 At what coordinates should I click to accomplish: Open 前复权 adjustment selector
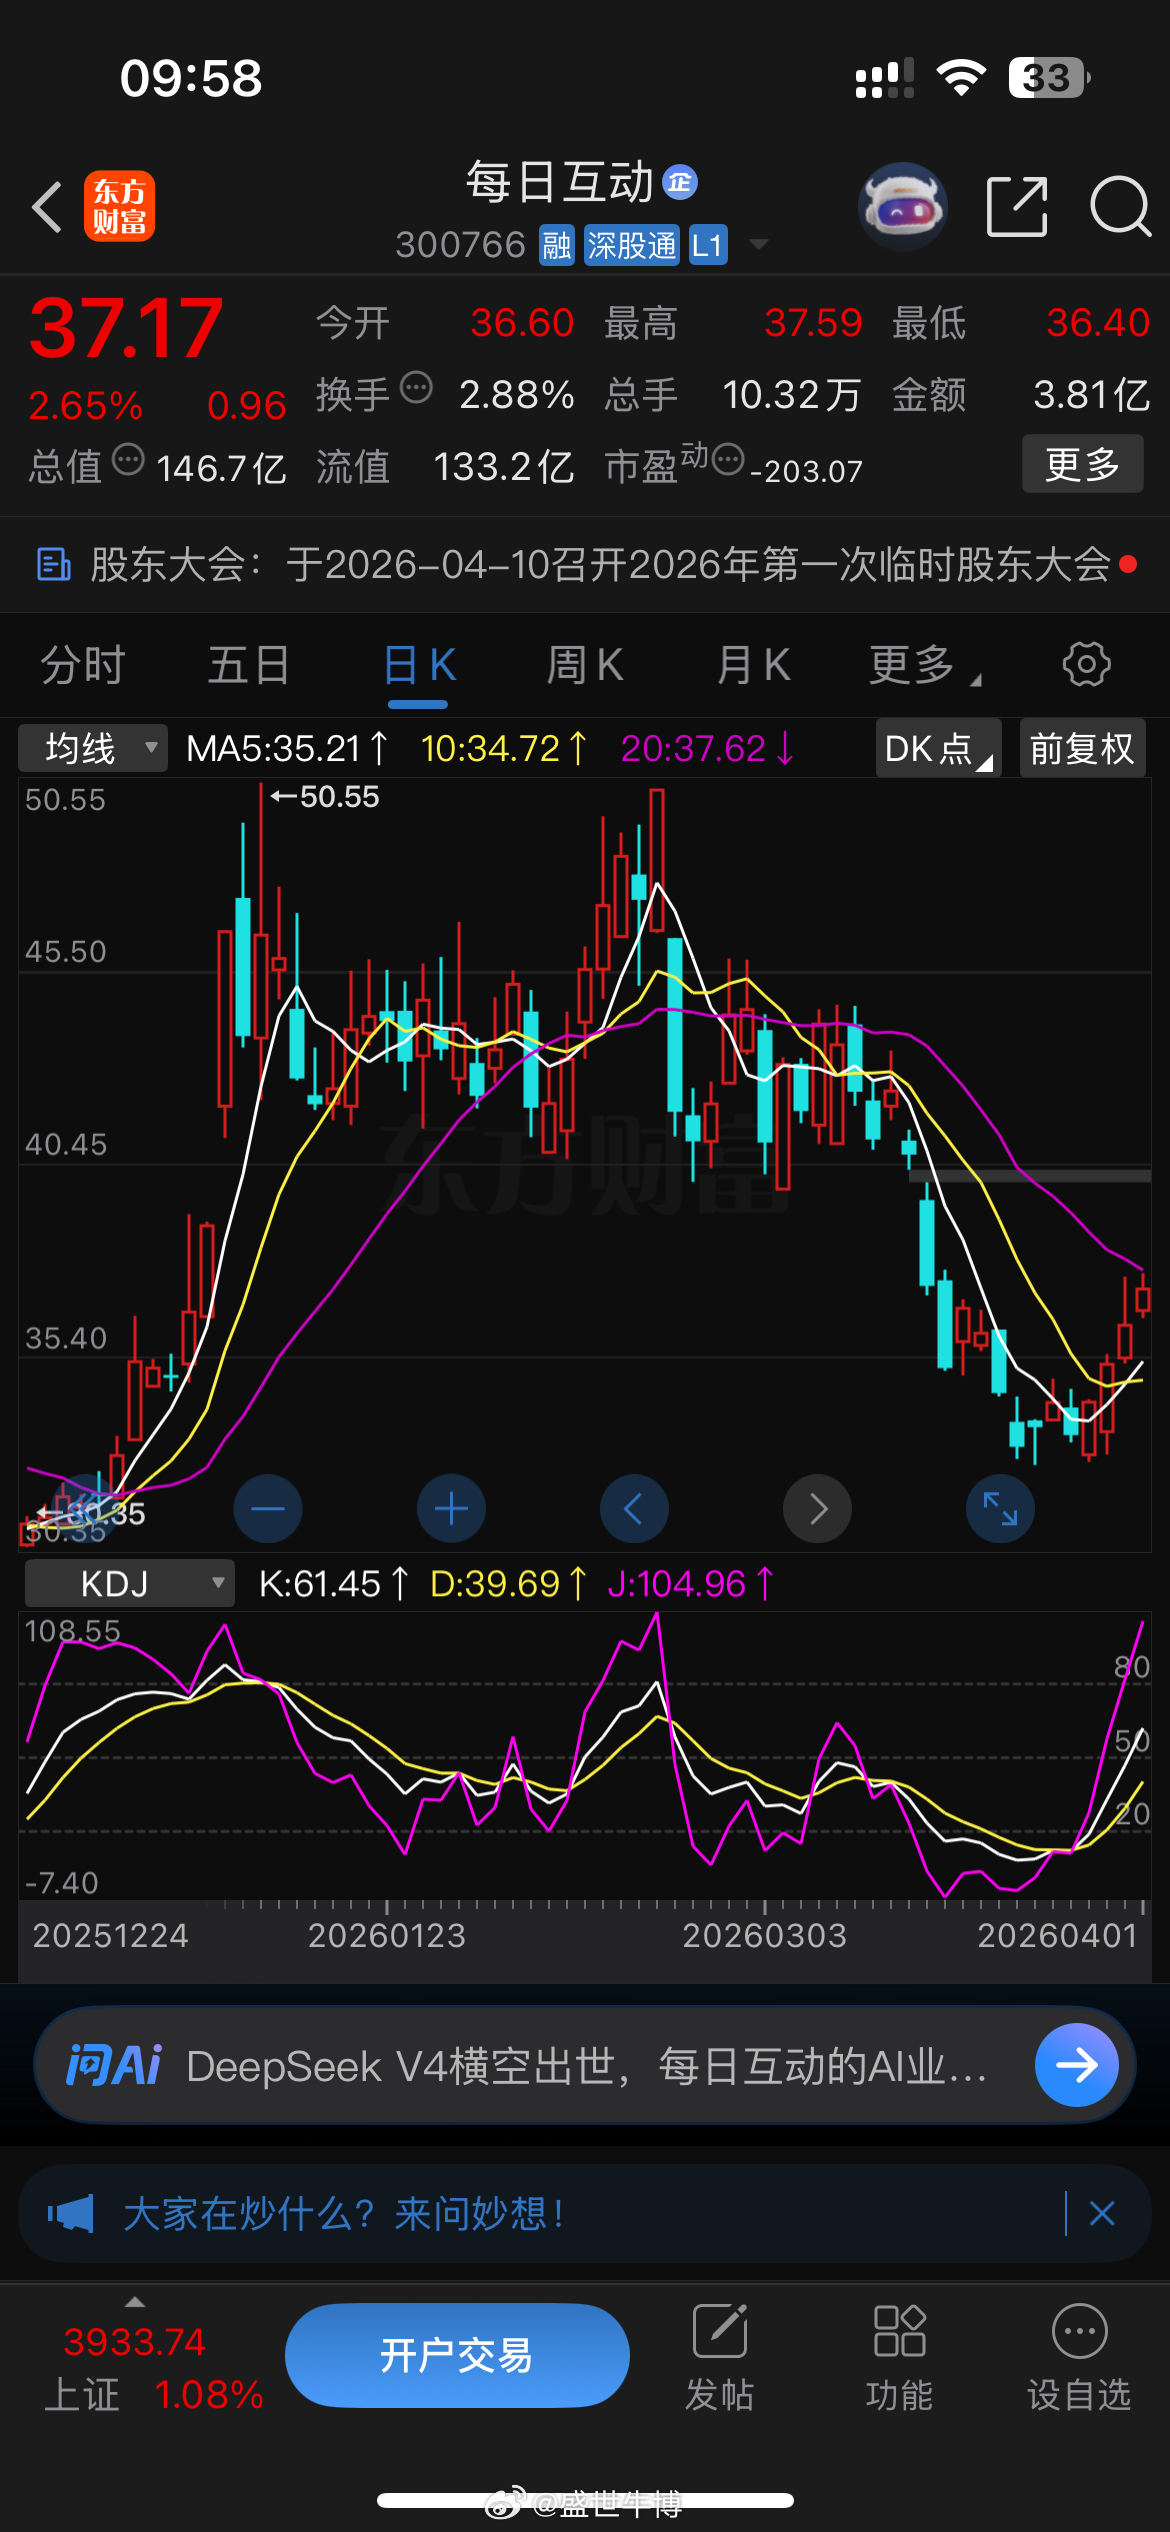pyautogui.click(x=1083, y=748)
